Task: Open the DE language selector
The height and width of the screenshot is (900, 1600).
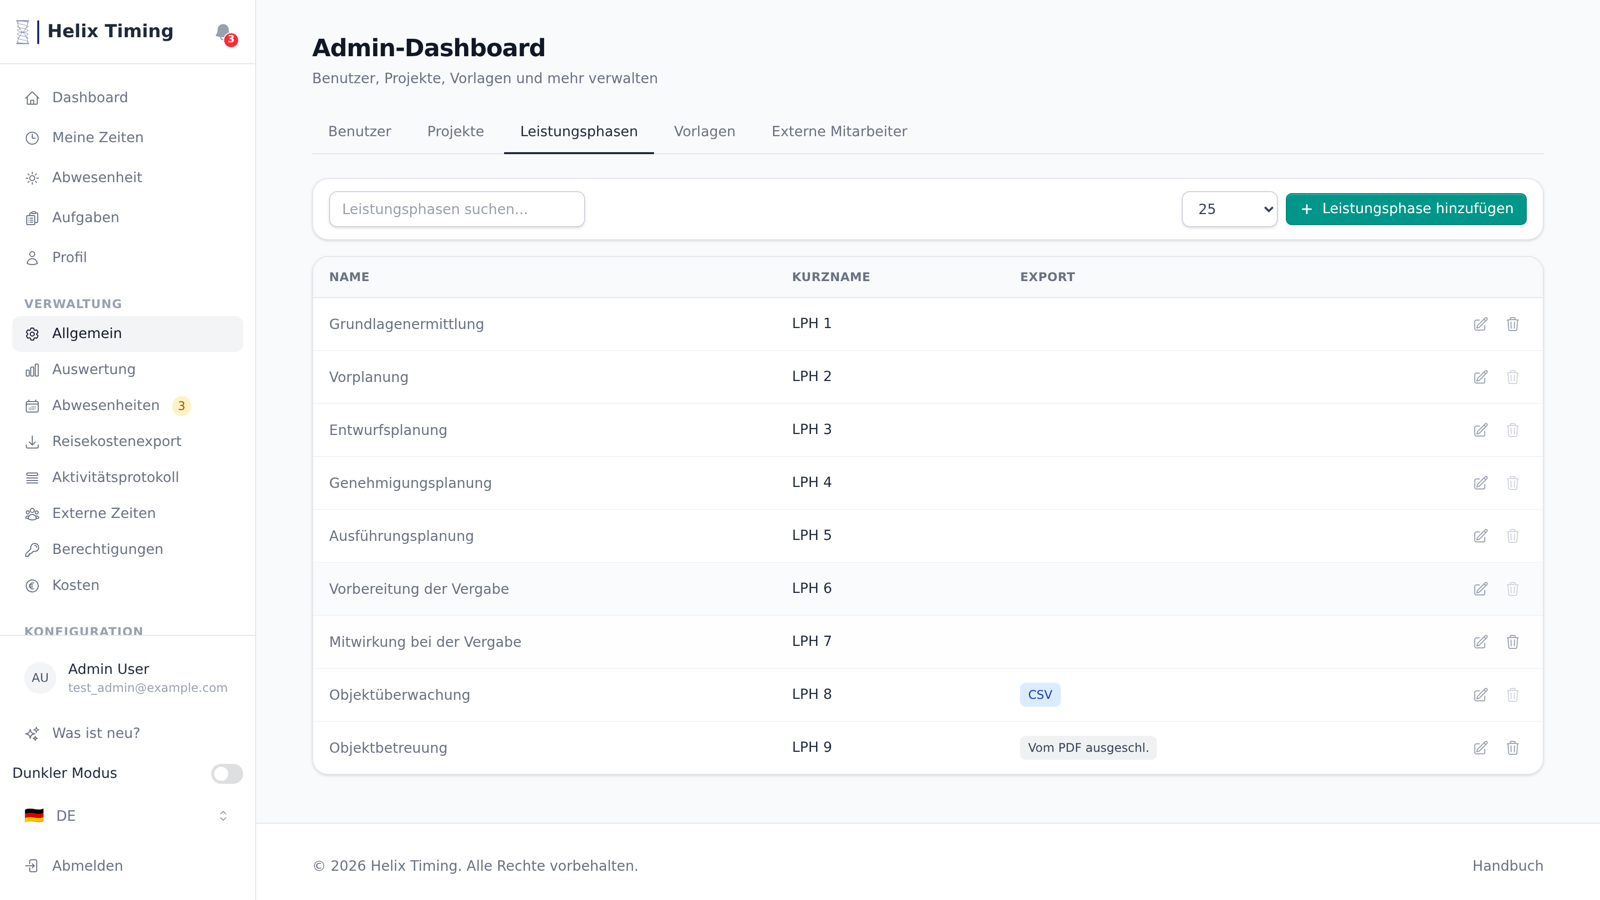Action: point(128,816)
